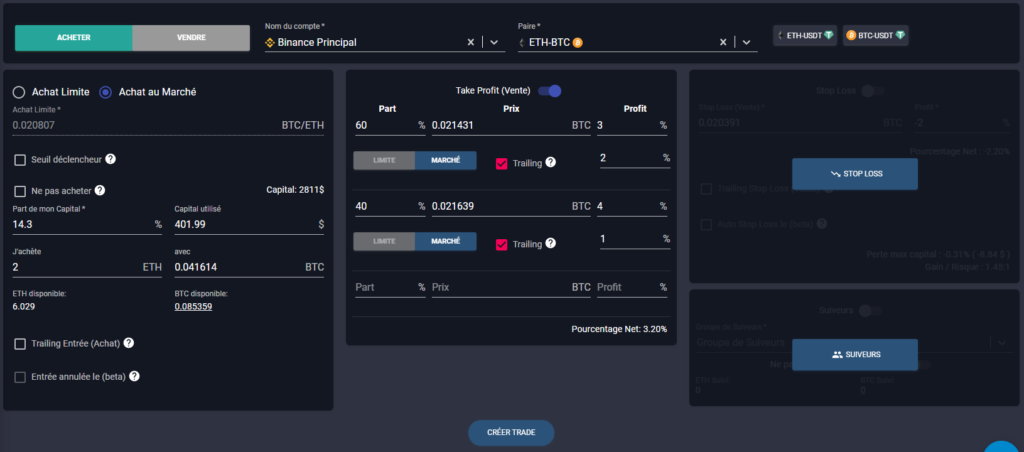The image size is (1024, 452).
Task: Open help icon next to Auto Stop Loss
Action: tap(822, 223)
